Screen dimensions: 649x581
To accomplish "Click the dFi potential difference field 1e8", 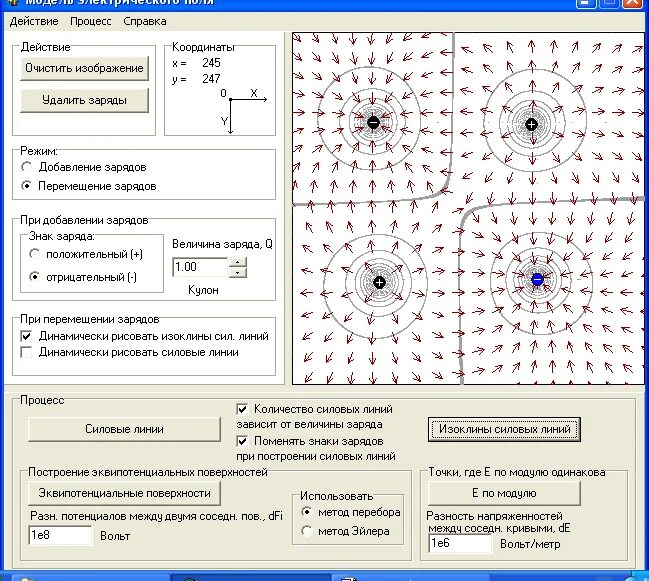I will 60,535.
